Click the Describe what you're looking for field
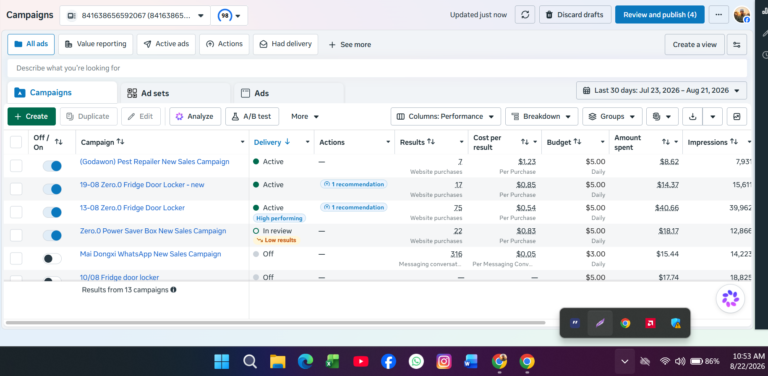 click(377, 68)
